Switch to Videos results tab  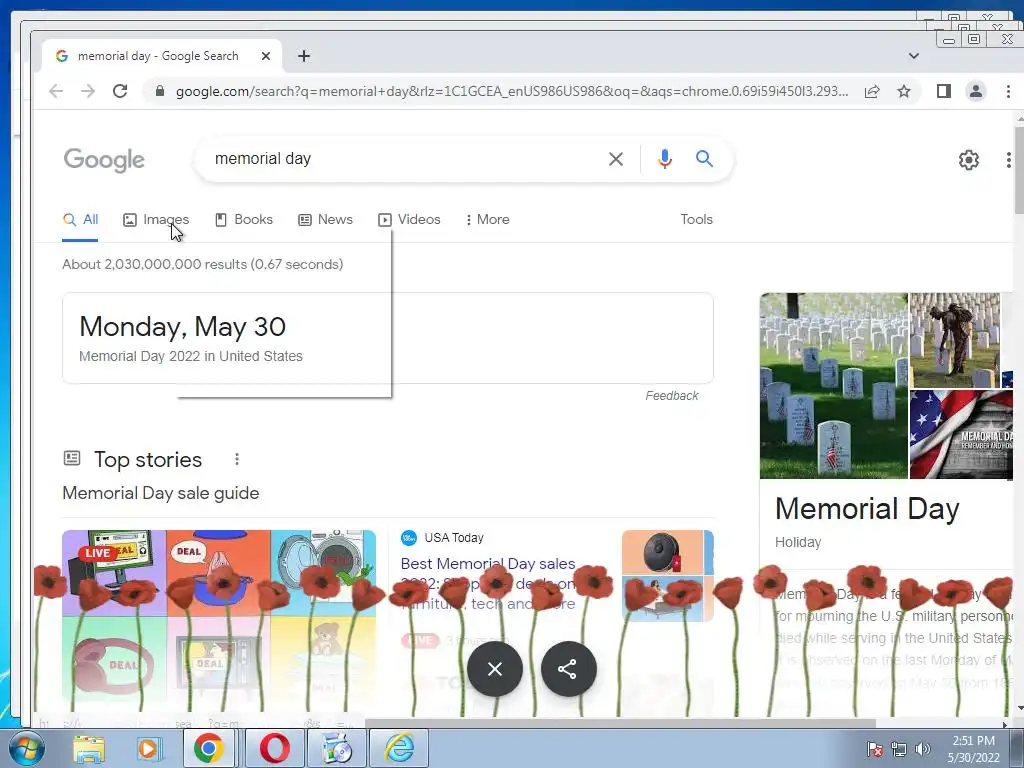point(409,219)
